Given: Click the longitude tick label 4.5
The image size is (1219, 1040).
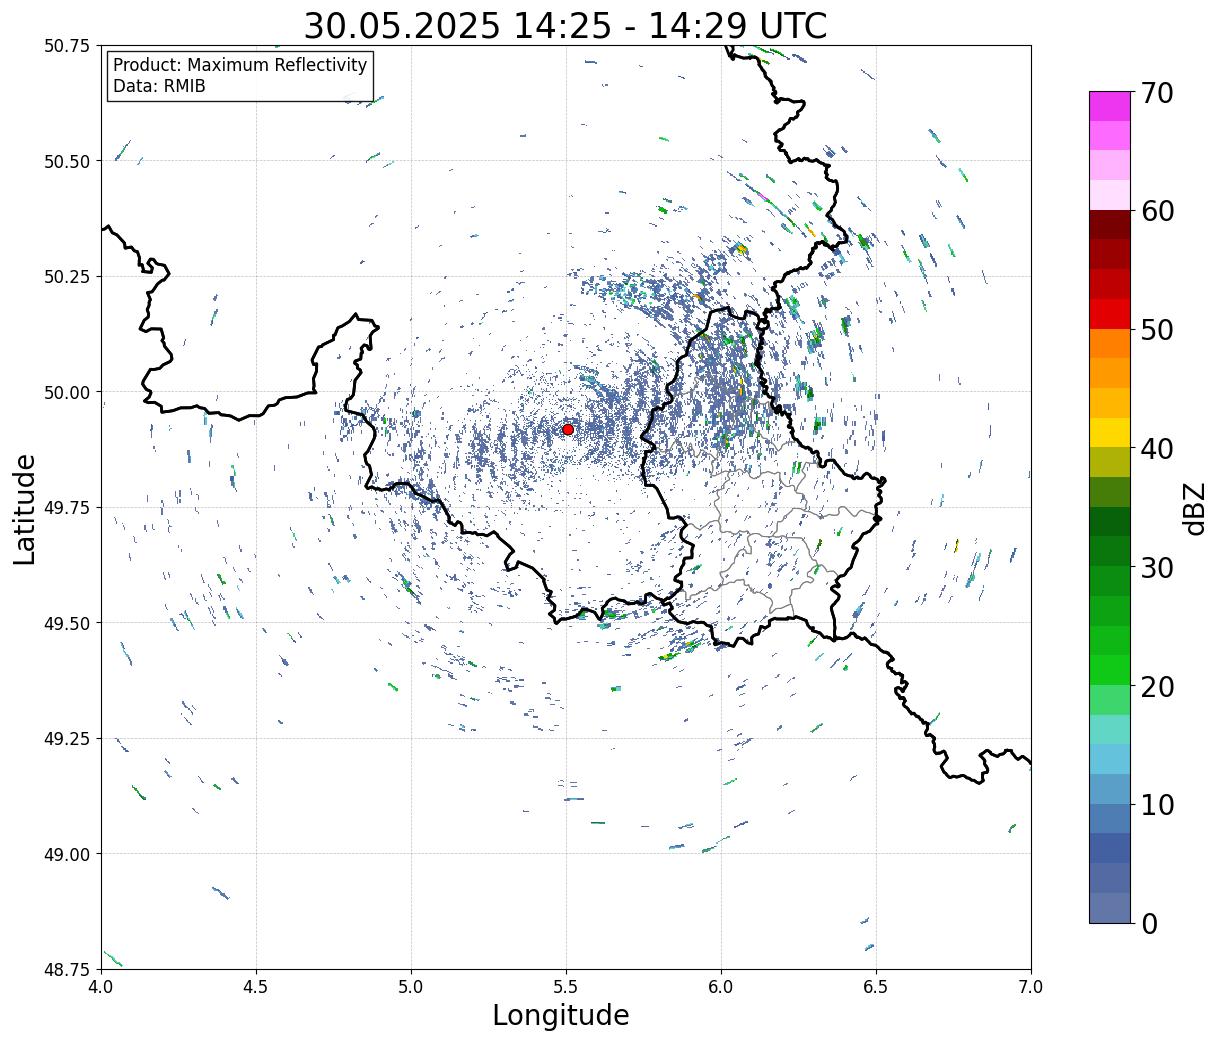Looking at the screenshot, I should (x=256, y=986).
